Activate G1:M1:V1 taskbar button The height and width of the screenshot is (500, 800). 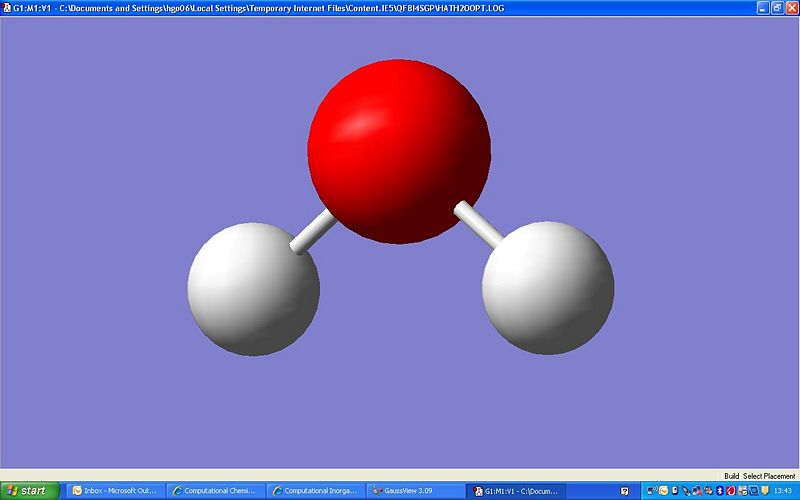coord(516,491)
